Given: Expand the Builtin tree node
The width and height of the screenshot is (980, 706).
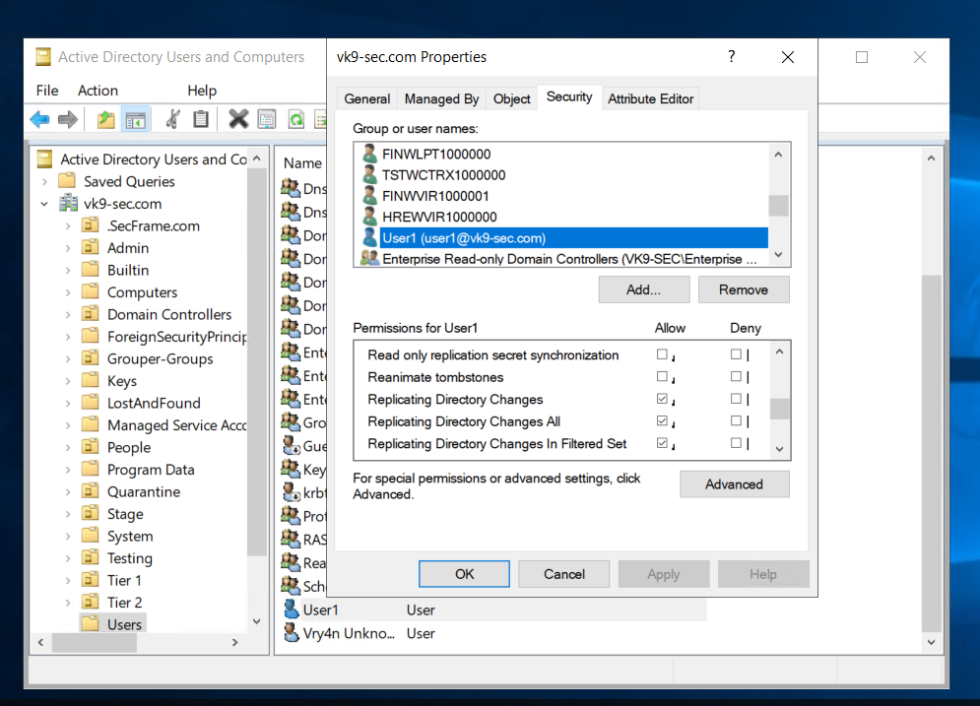Looking at the screenshot, I should click(68, 270).
